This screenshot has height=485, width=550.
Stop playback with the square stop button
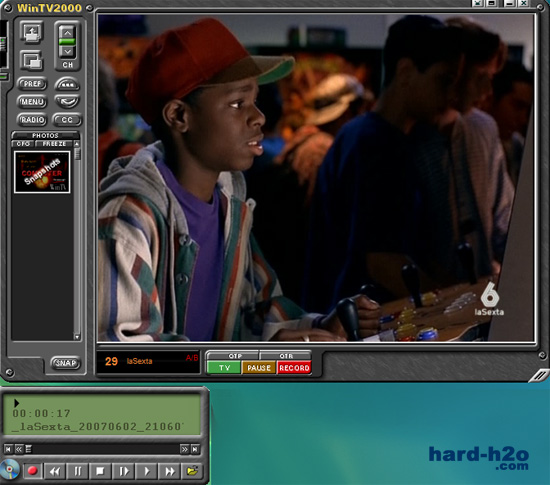100,471
